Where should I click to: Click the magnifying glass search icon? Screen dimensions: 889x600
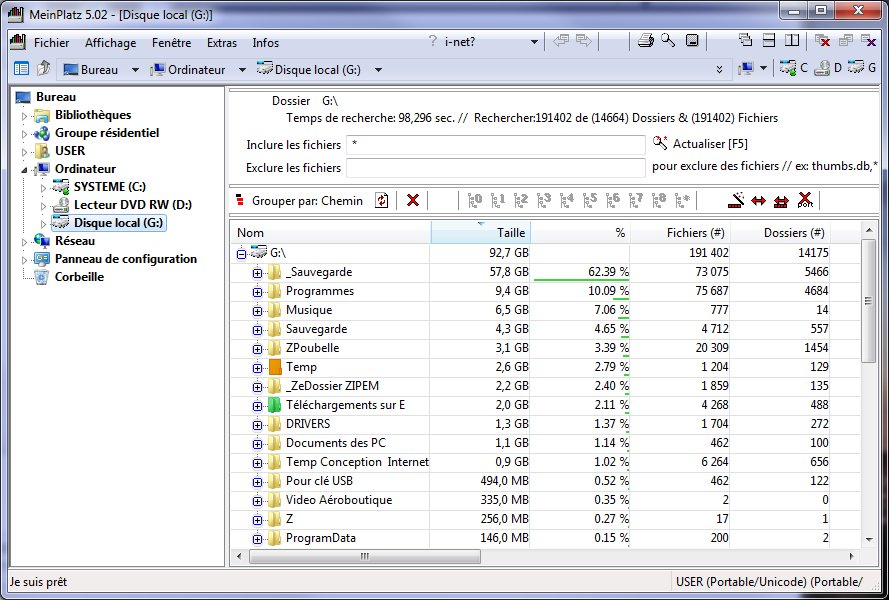(668, 40)
